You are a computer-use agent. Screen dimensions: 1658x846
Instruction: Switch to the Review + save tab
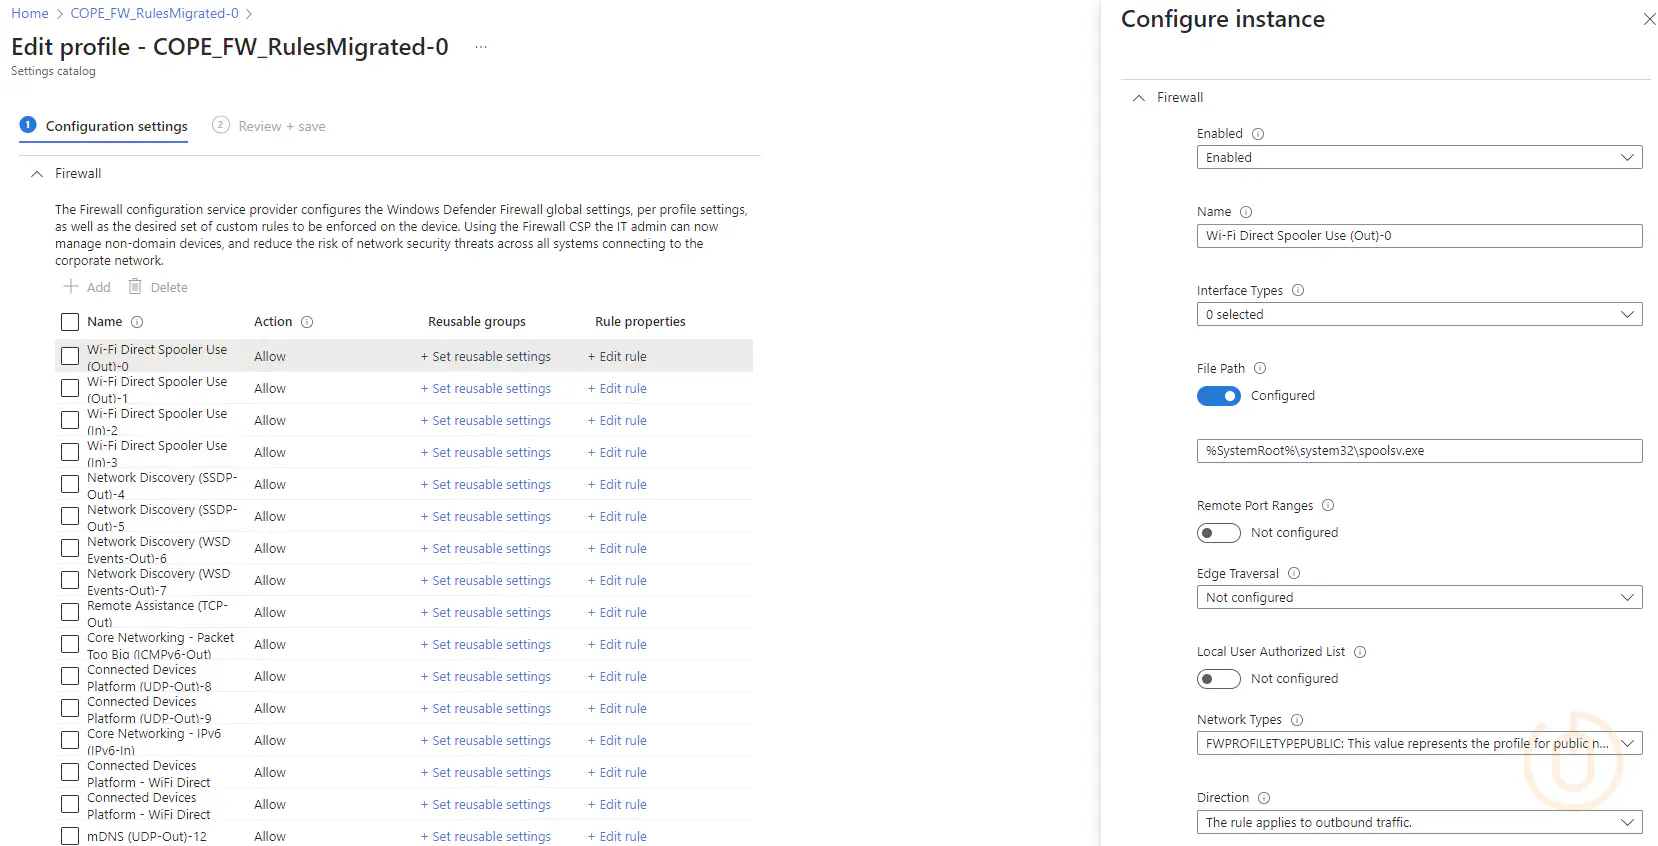click(x=270, y=126)
